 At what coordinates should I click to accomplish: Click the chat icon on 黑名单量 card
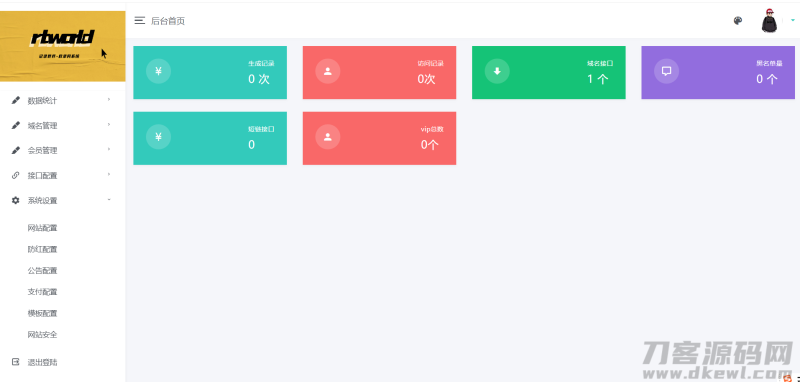tap(666, 71)
